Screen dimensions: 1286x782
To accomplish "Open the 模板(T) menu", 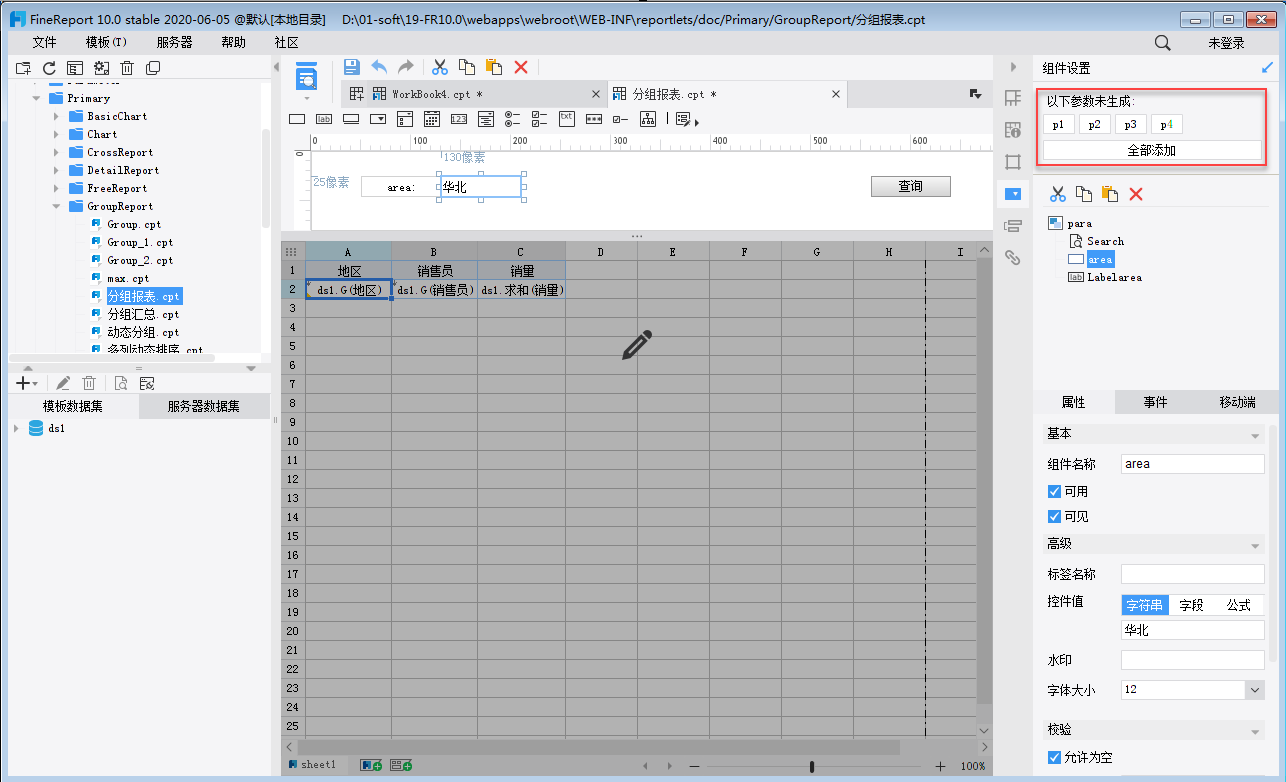I will (106, 42).
